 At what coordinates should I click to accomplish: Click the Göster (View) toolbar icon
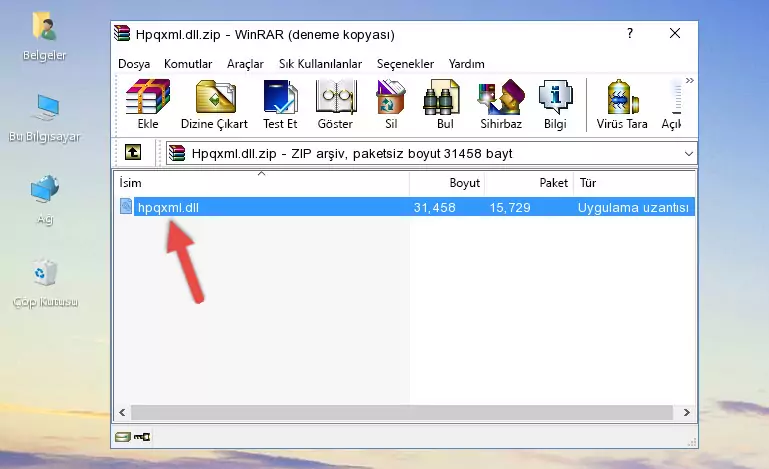point(335,104)
